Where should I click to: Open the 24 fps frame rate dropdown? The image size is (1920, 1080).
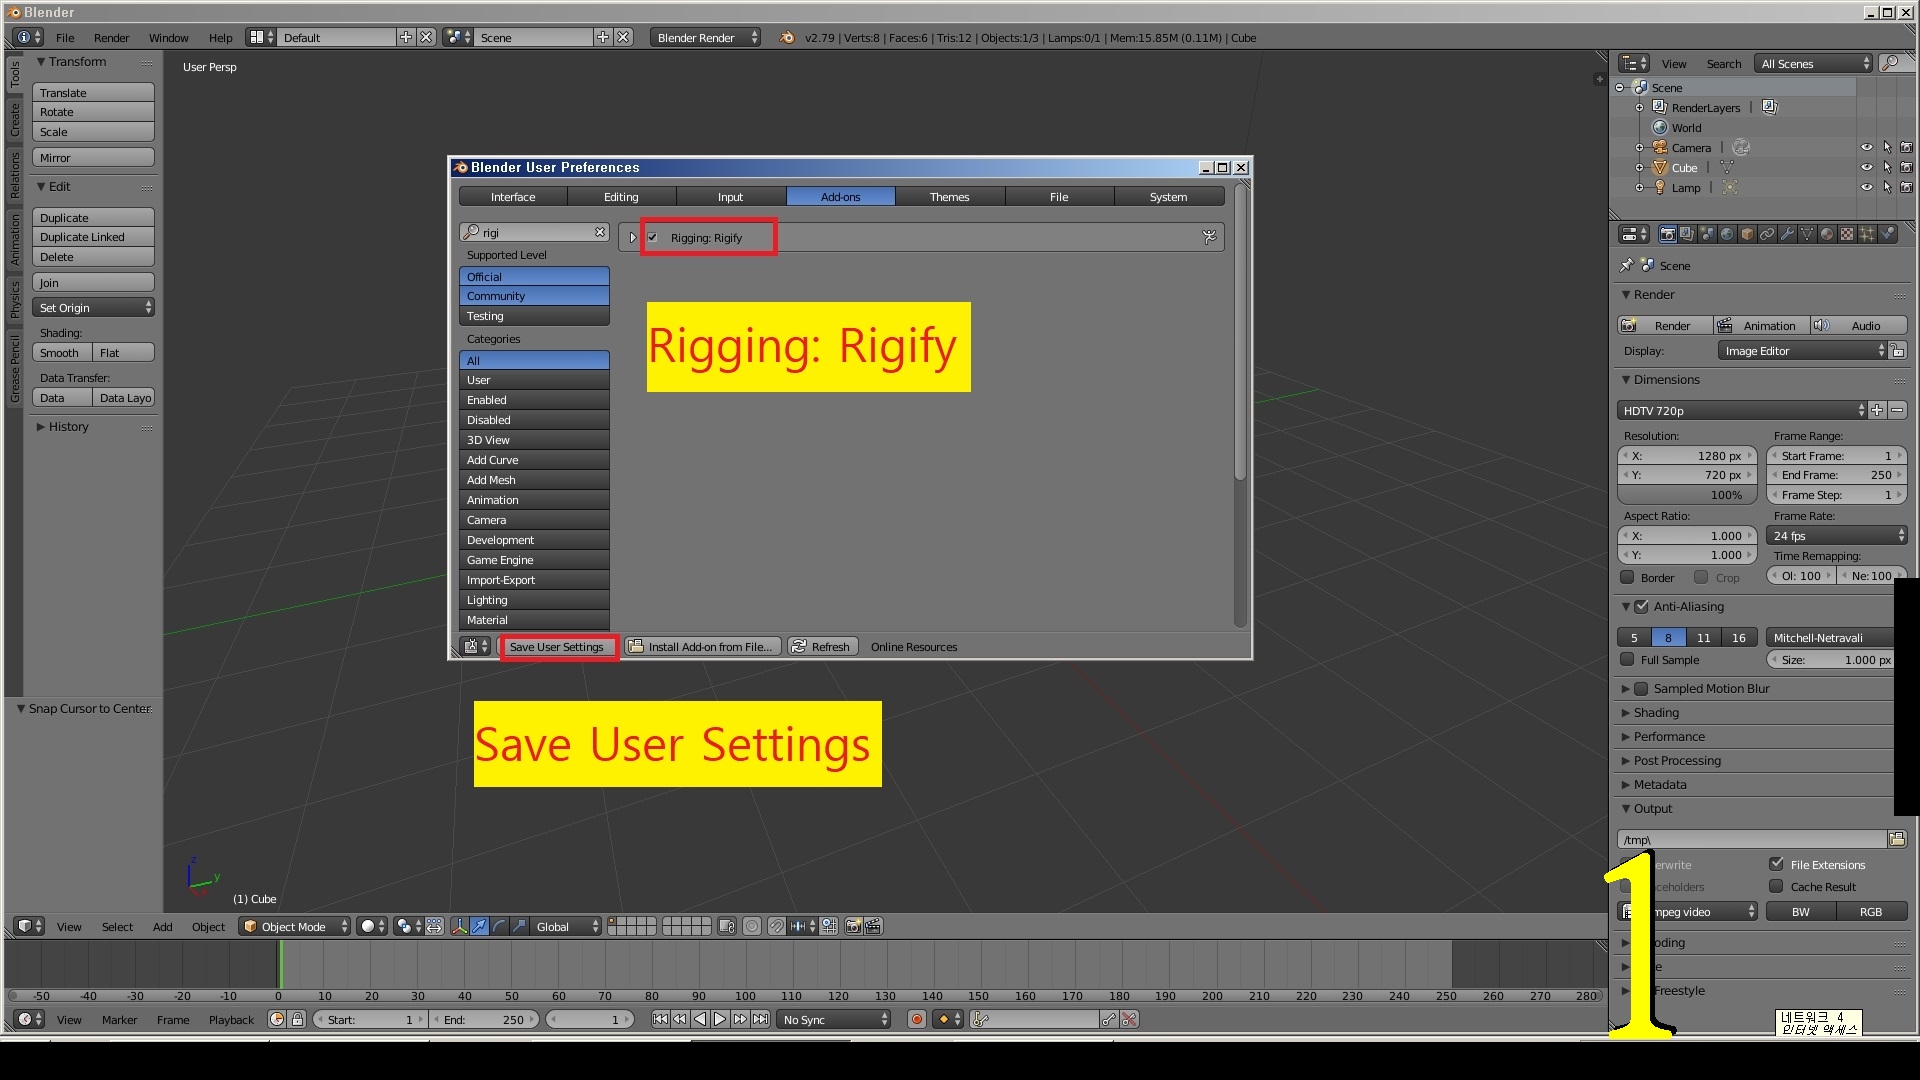pyautogui.click(x=1837, y=535)
